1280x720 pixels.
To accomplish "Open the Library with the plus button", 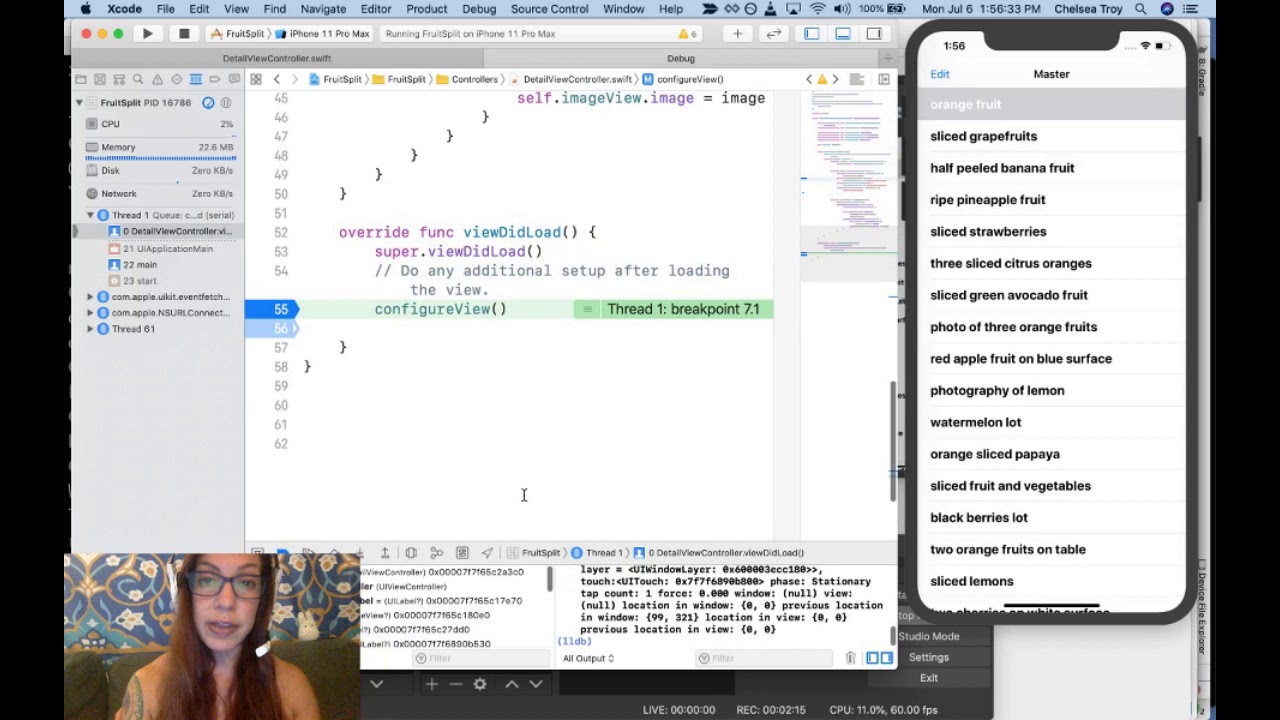I will (x=737, y=34).
